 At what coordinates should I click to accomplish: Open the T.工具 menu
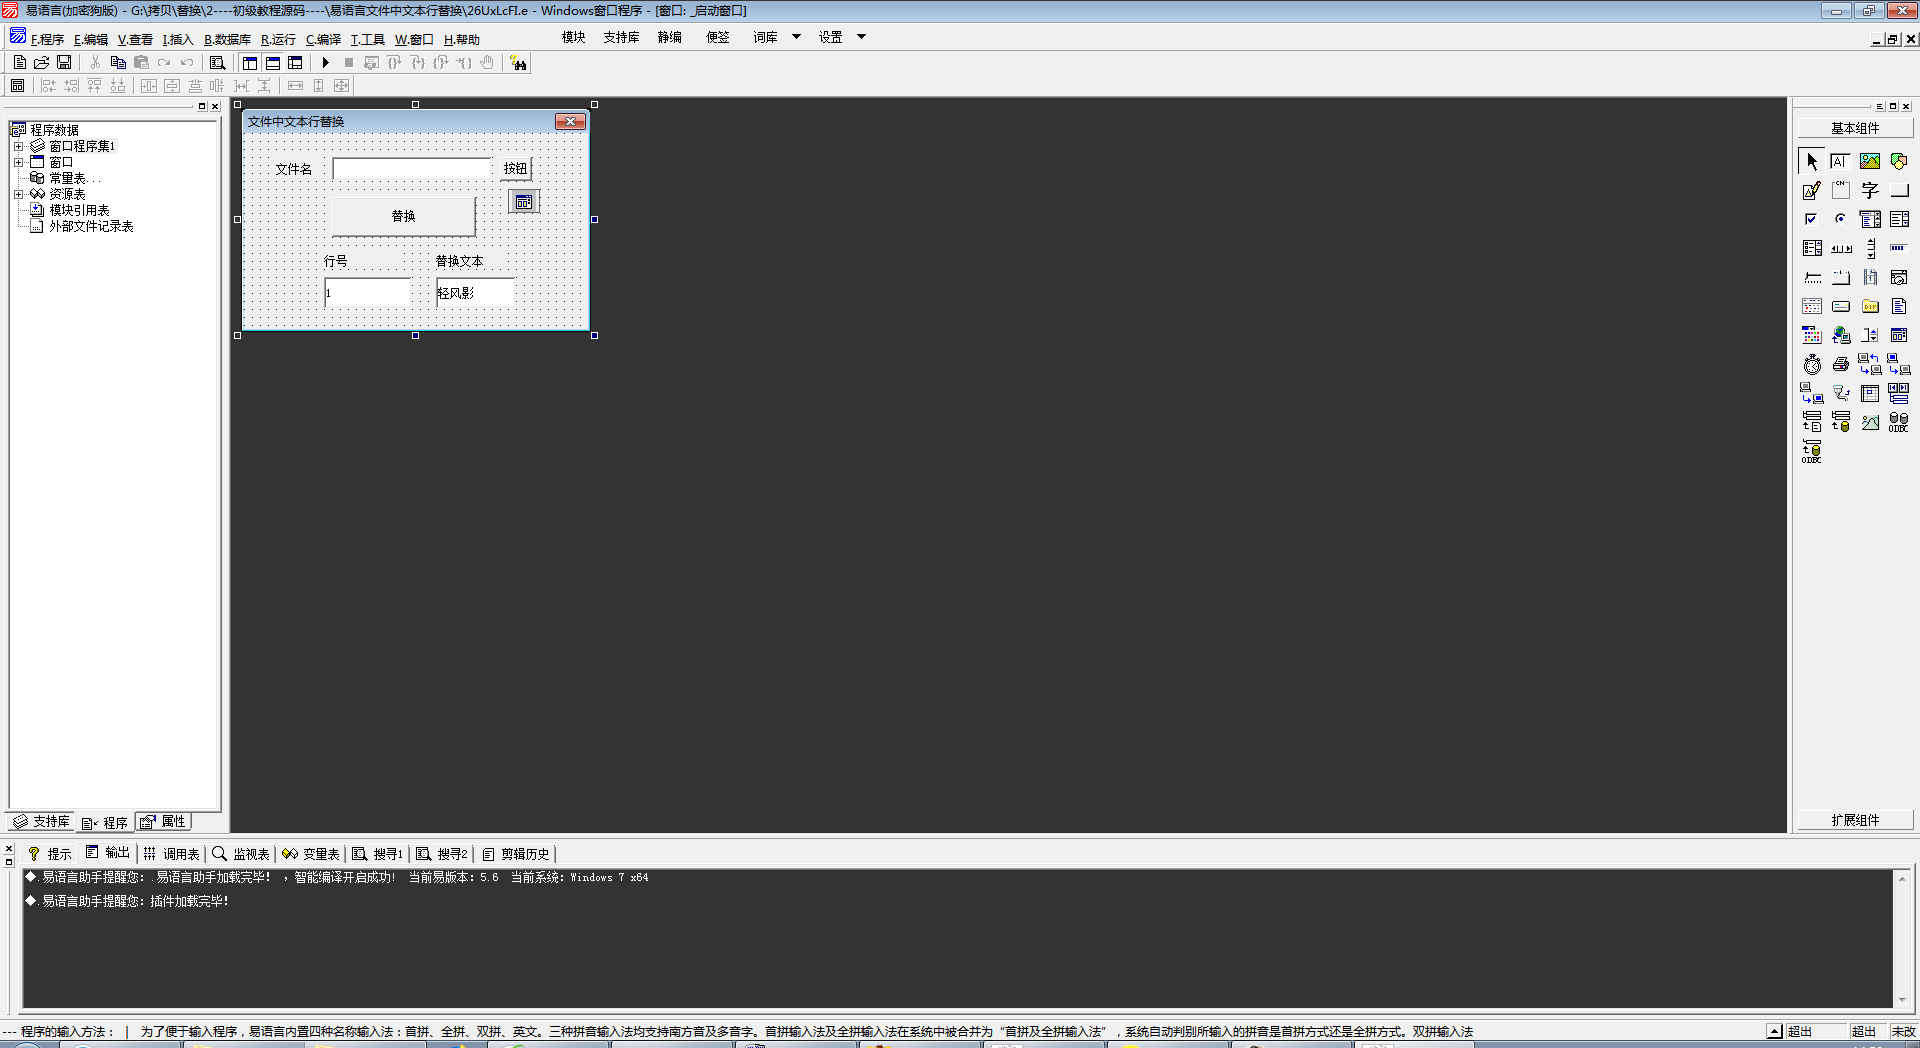[x=367, y=40]
